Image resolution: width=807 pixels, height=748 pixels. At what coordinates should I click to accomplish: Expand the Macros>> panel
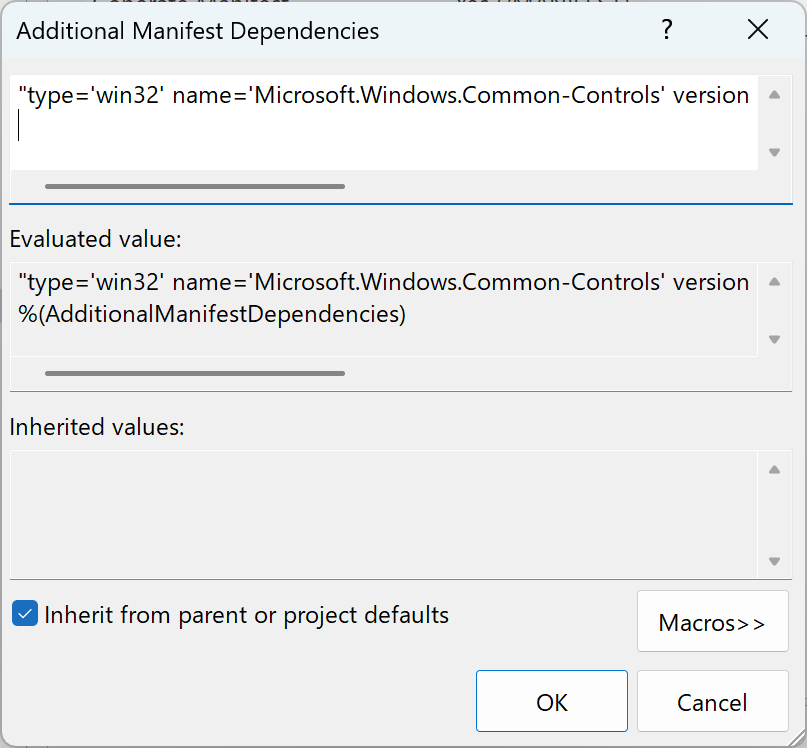coord(712,622)
